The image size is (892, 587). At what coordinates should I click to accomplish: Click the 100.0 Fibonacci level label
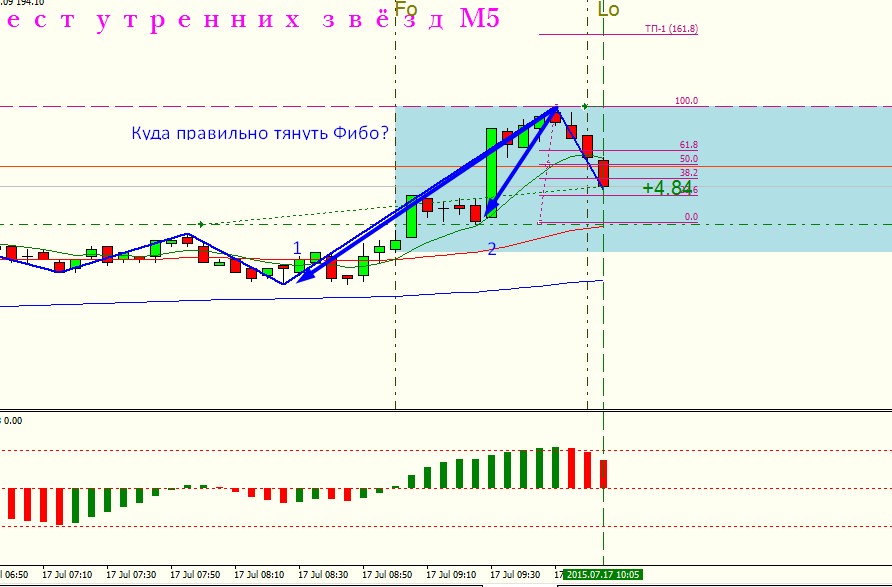click(x=687, y=101)
